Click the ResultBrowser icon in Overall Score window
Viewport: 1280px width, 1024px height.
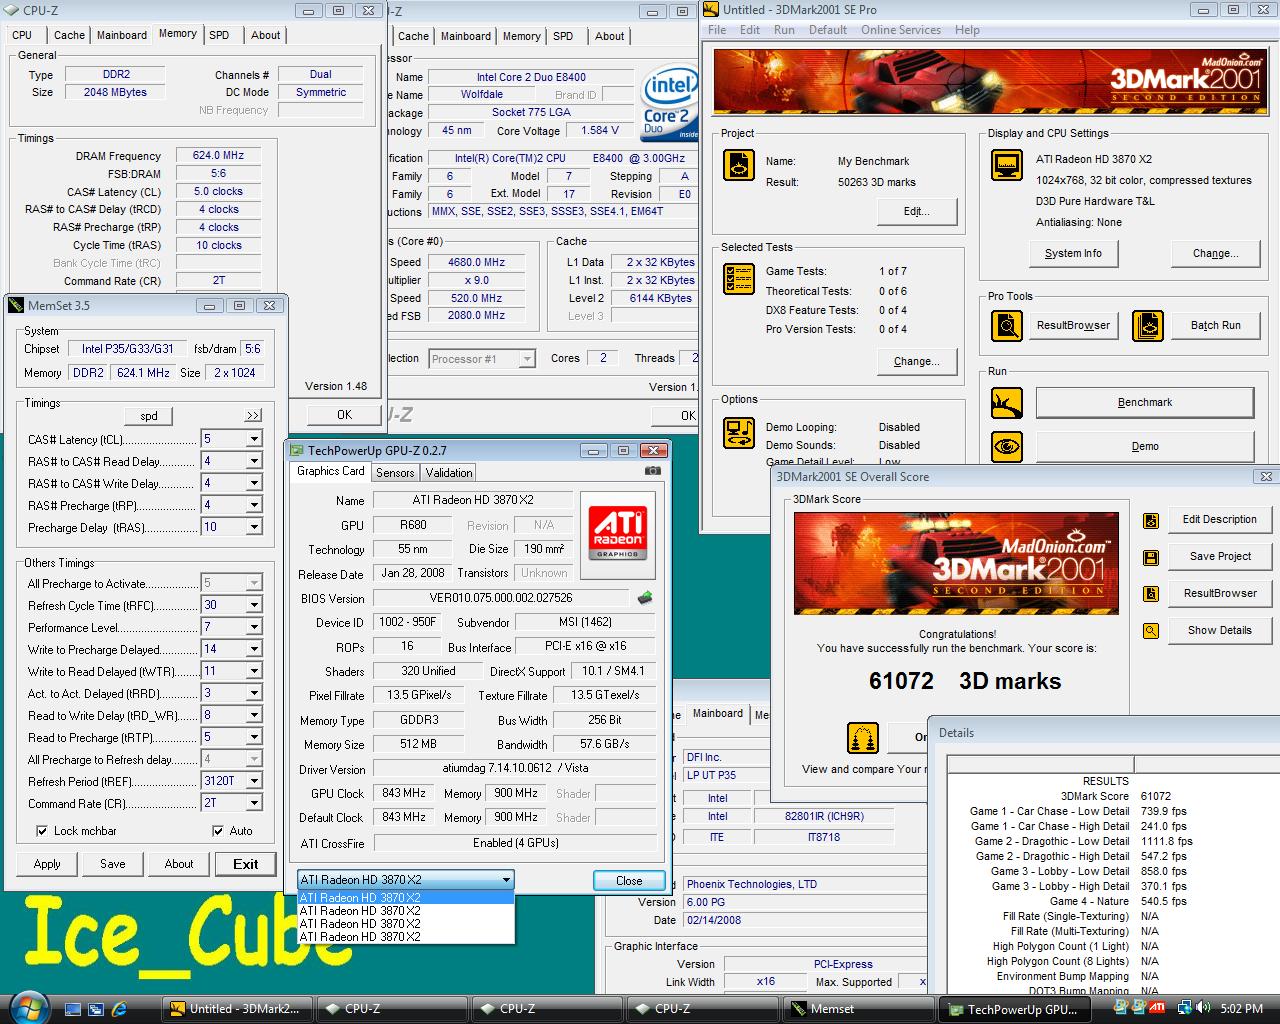click(x=1151, y=594)
